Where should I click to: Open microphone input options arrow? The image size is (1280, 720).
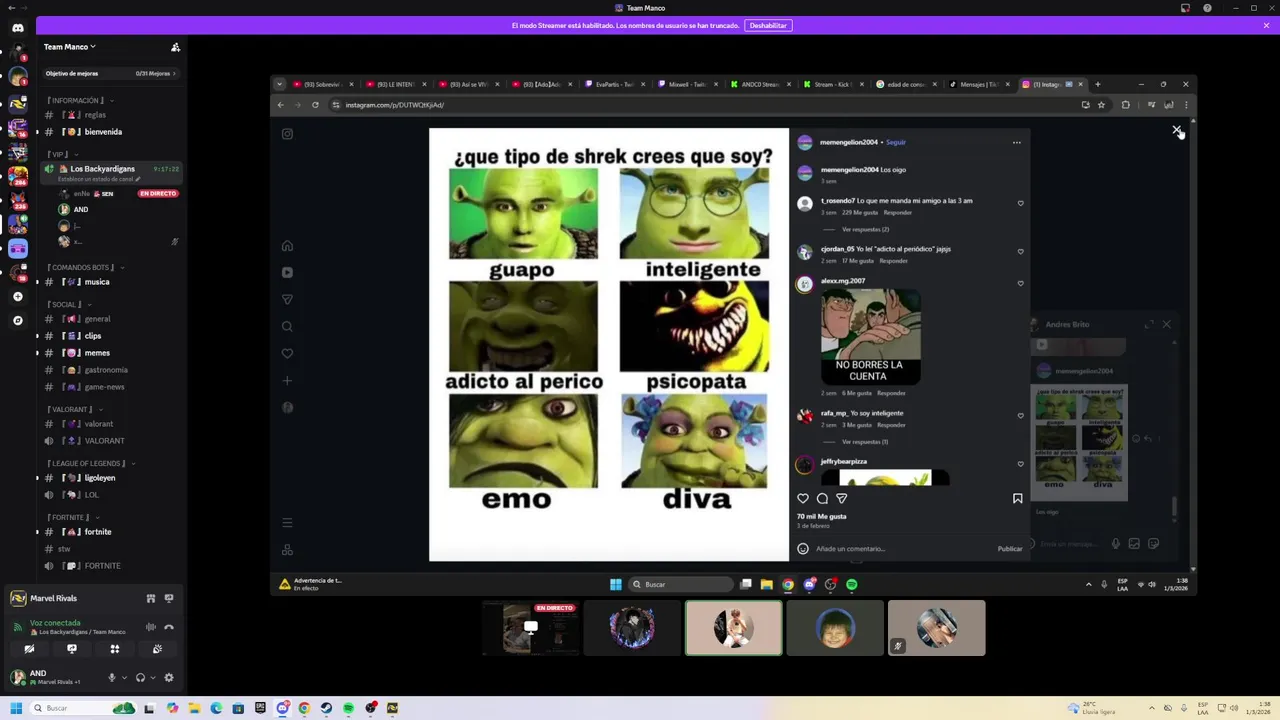tap(124, 677)
